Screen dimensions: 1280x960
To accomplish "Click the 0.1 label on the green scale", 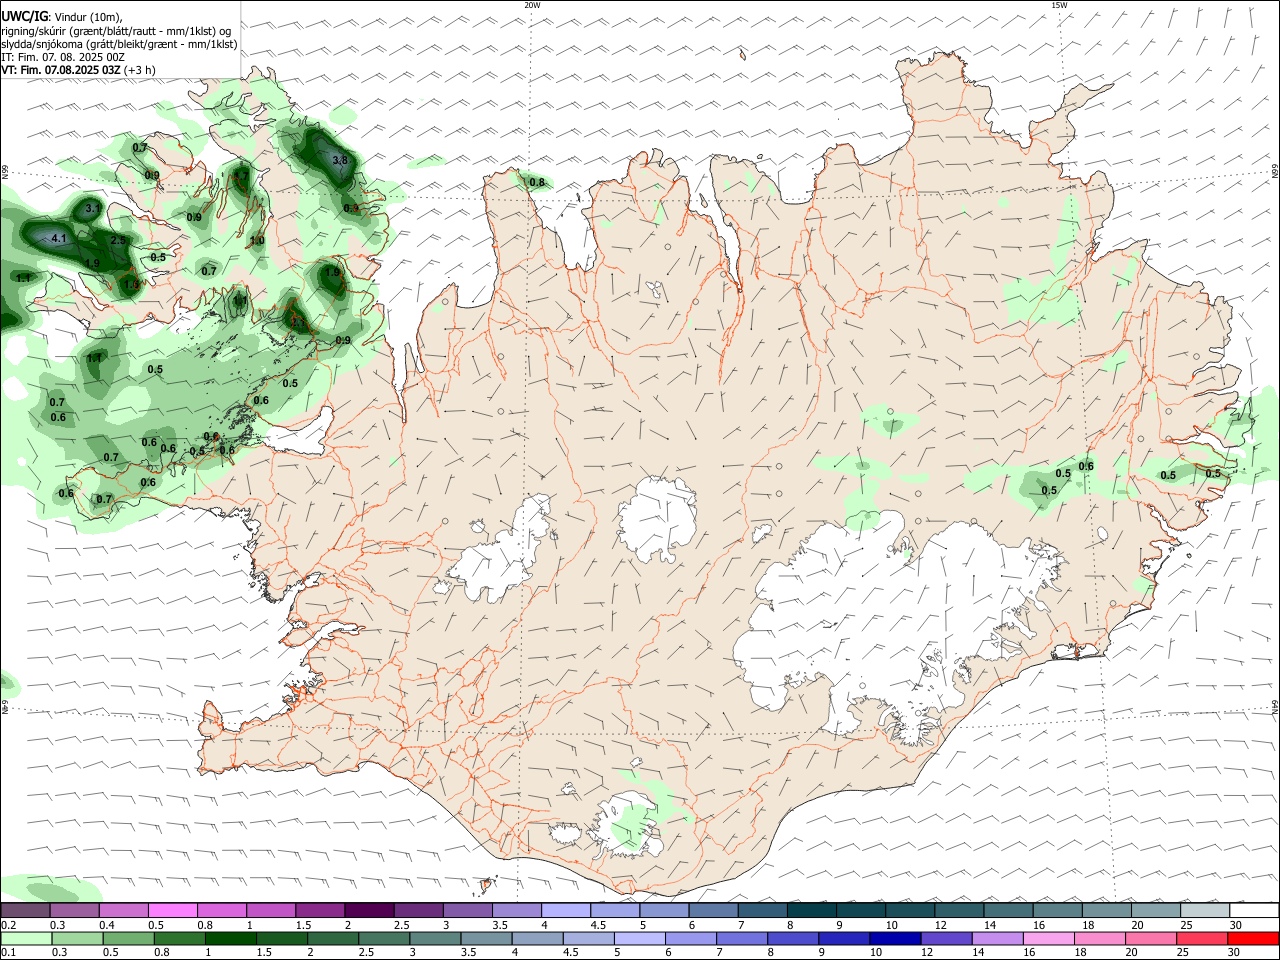I will [x=9, y=952].
